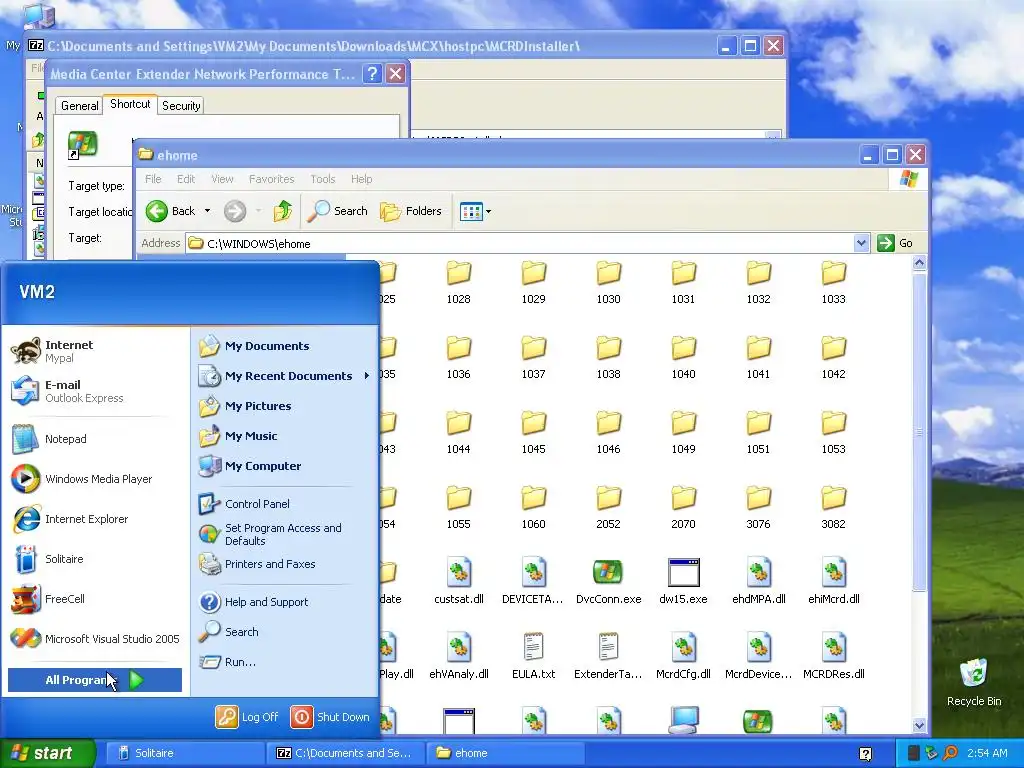
Task: Expand My Recent Documents submenu
Action: tap(284, 376)
